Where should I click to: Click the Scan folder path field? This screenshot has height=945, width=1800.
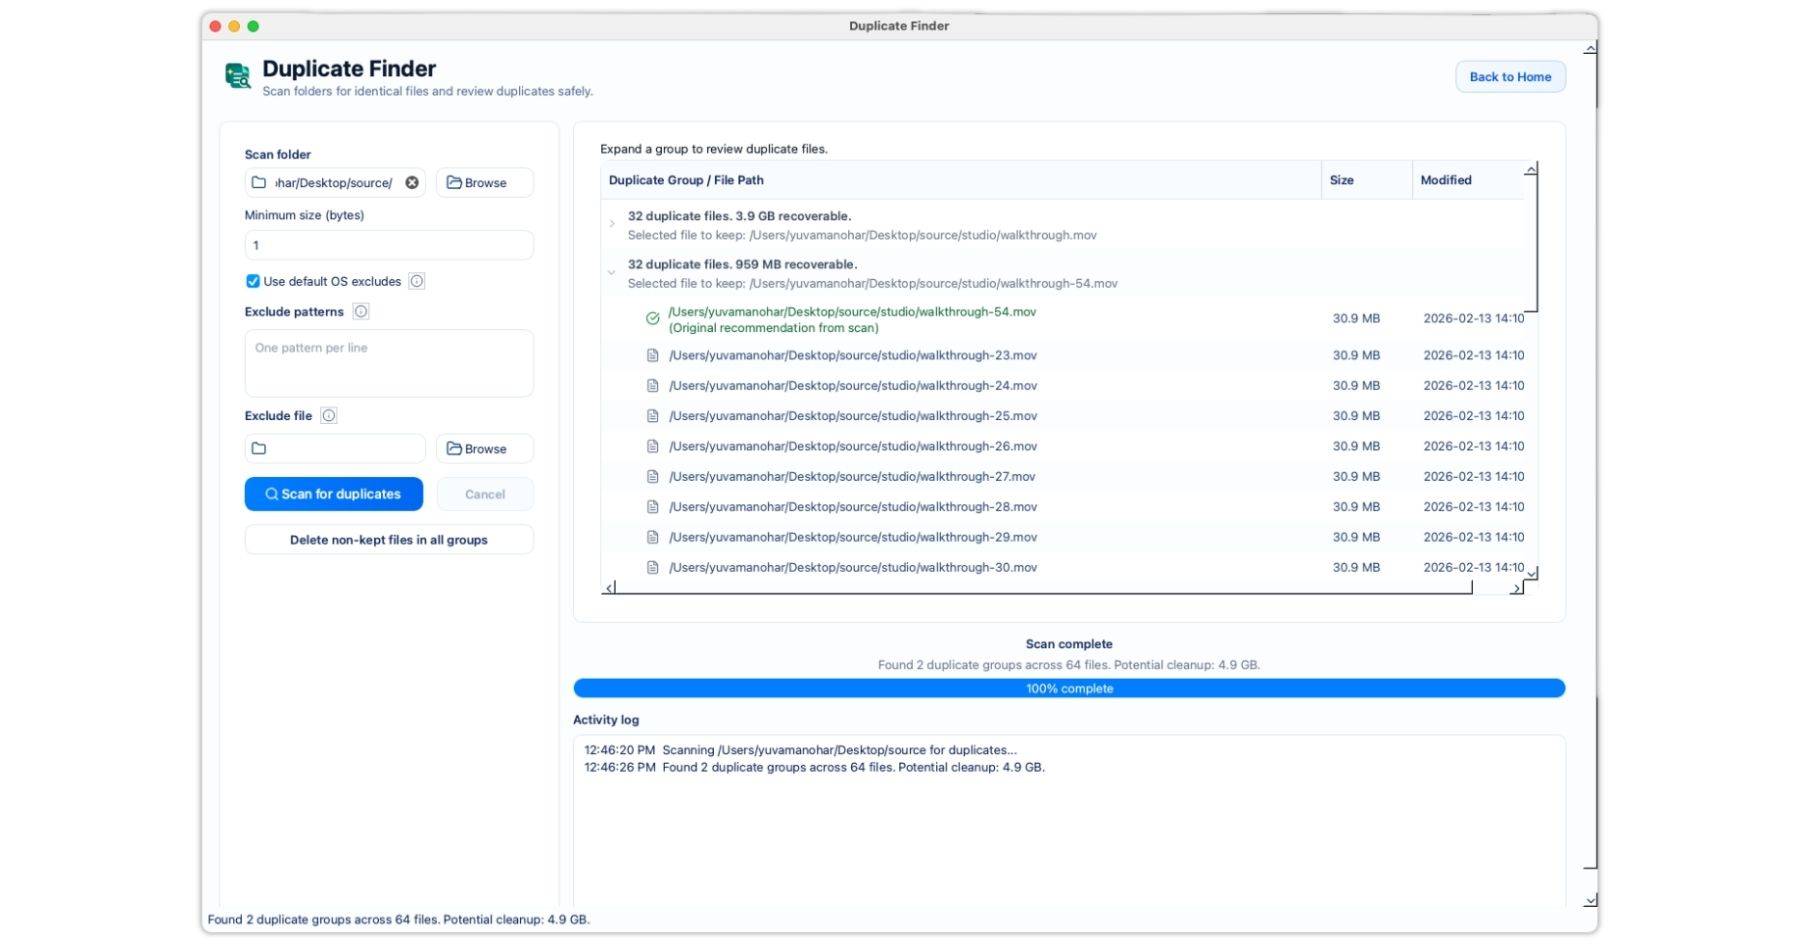point(335,183)
